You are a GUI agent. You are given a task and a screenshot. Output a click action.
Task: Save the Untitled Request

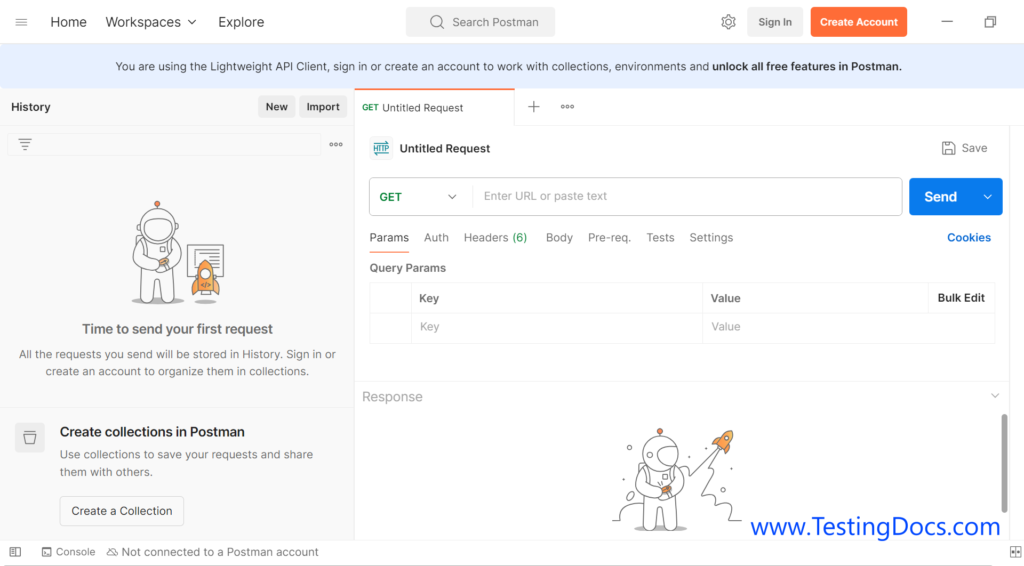(x=964, y=148)
